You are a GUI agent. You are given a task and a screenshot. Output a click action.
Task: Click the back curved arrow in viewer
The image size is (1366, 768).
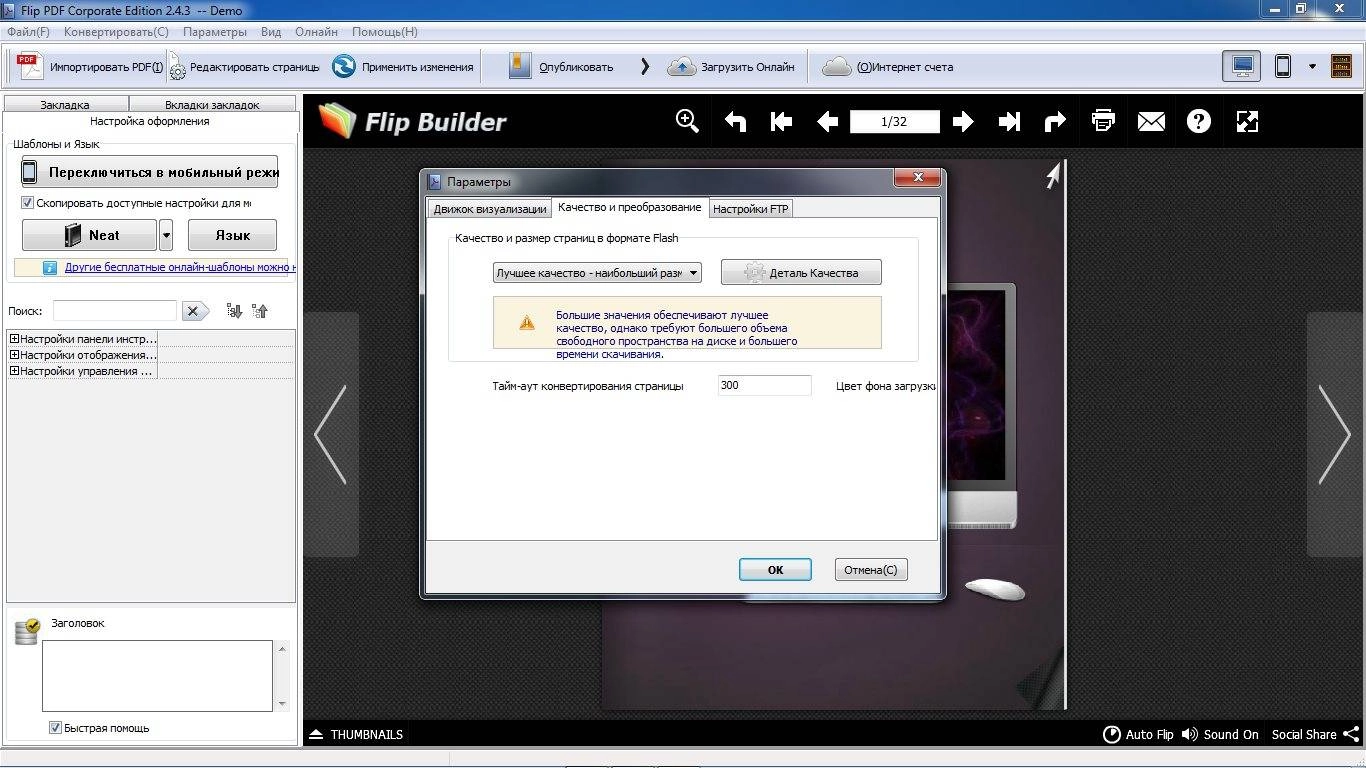click(735, 121)
